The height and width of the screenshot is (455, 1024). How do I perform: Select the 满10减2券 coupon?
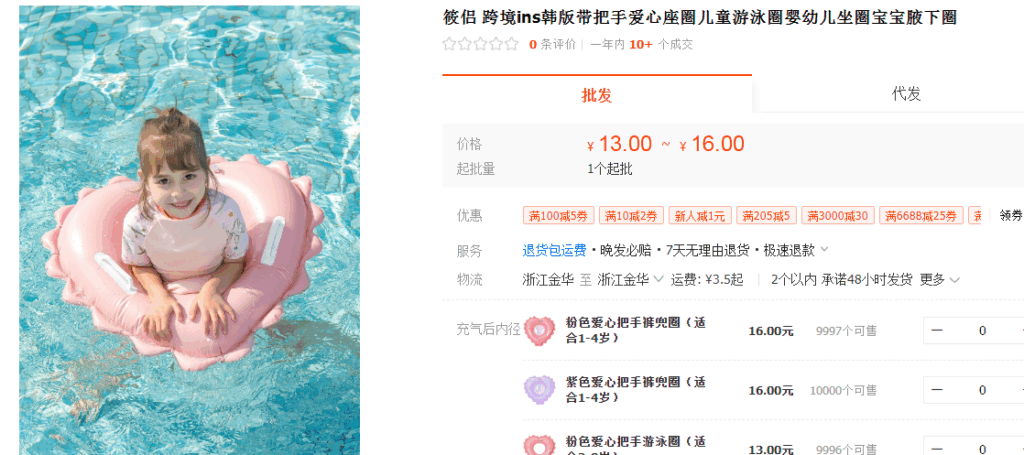click(x=631, y=215)
